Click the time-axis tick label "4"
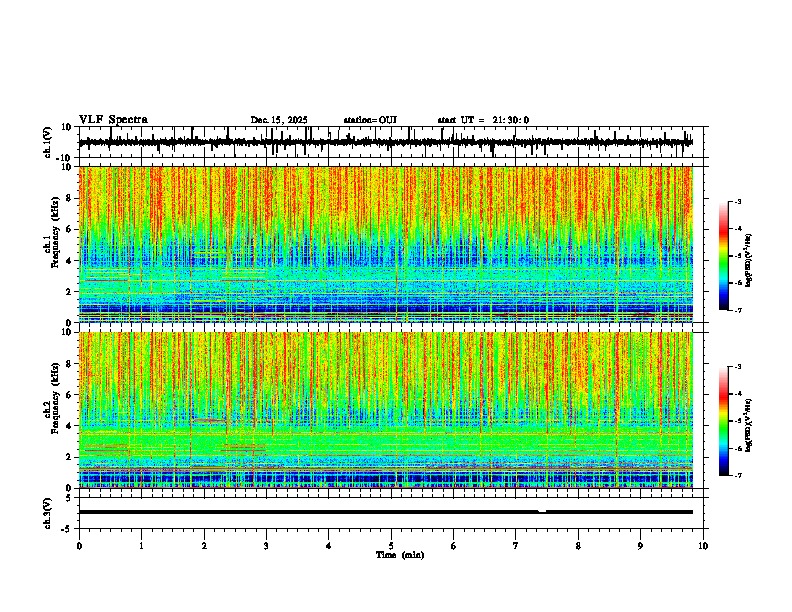 tap(329, 546)
